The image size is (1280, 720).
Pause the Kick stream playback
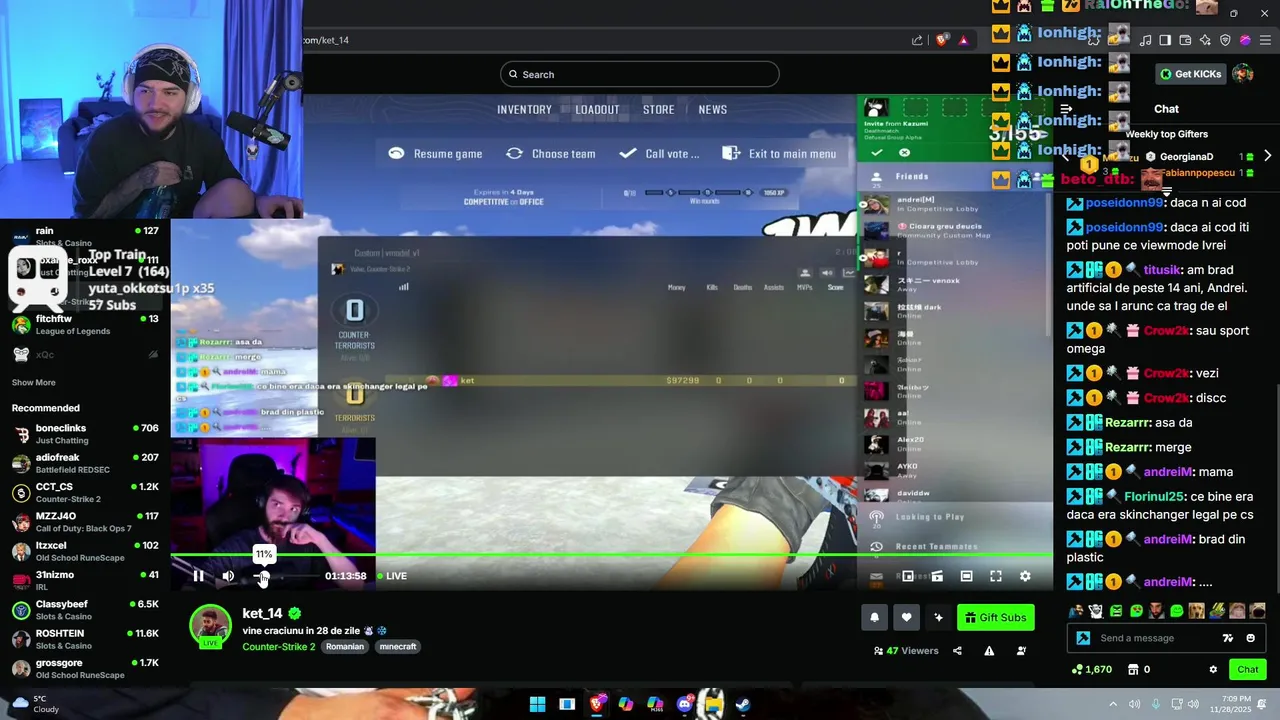tap(198, 576)
